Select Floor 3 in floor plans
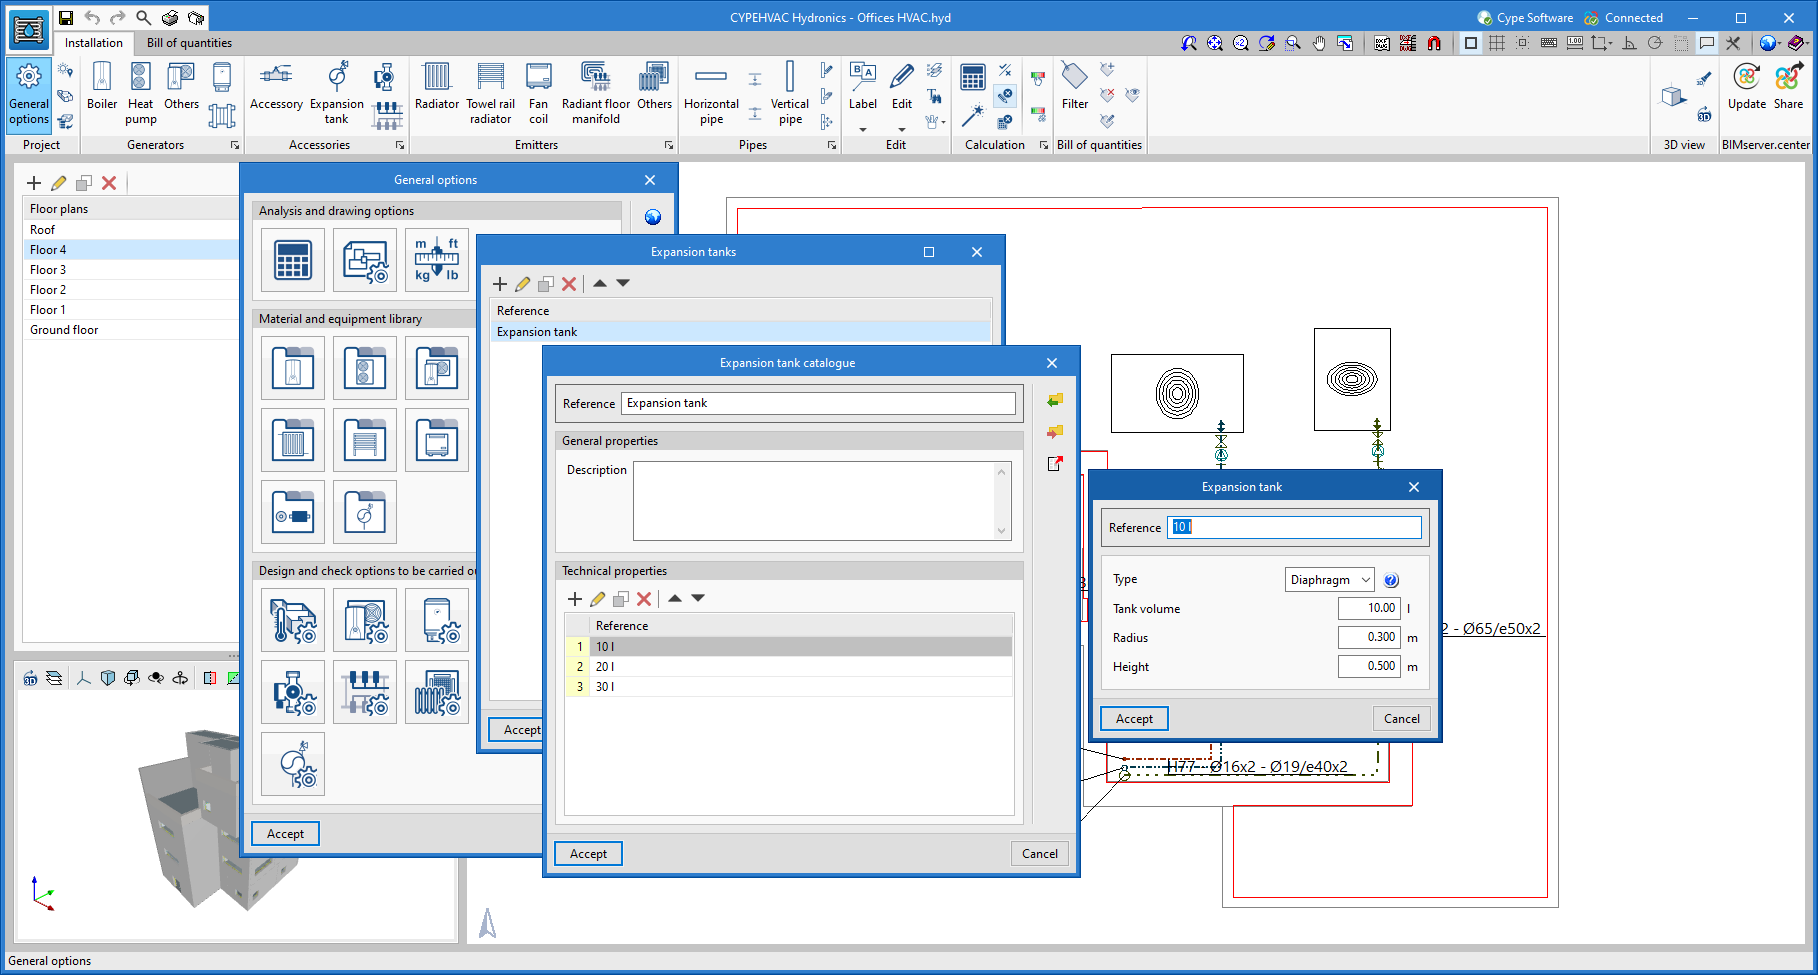 coord(48,270)
